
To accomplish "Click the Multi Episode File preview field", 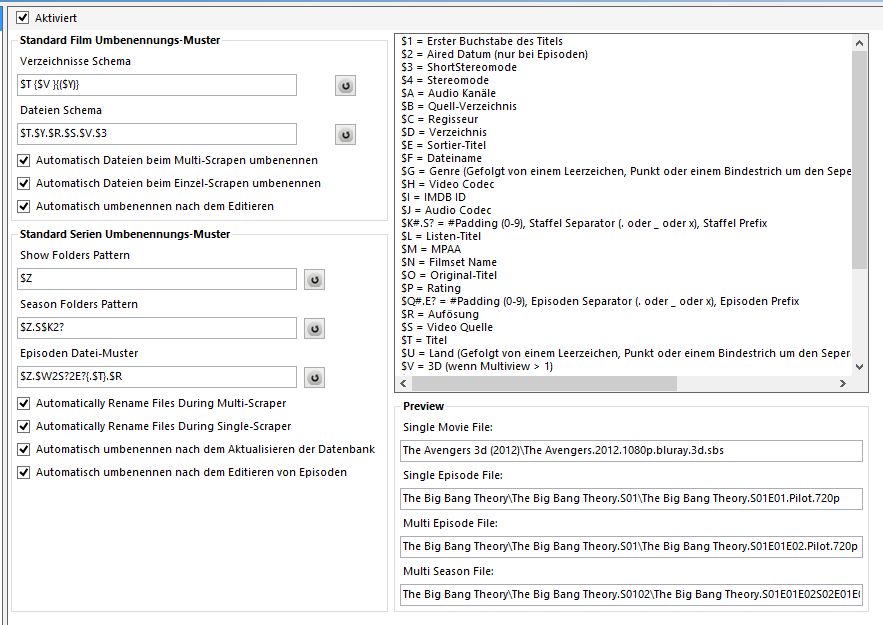I will click(631, 546).
